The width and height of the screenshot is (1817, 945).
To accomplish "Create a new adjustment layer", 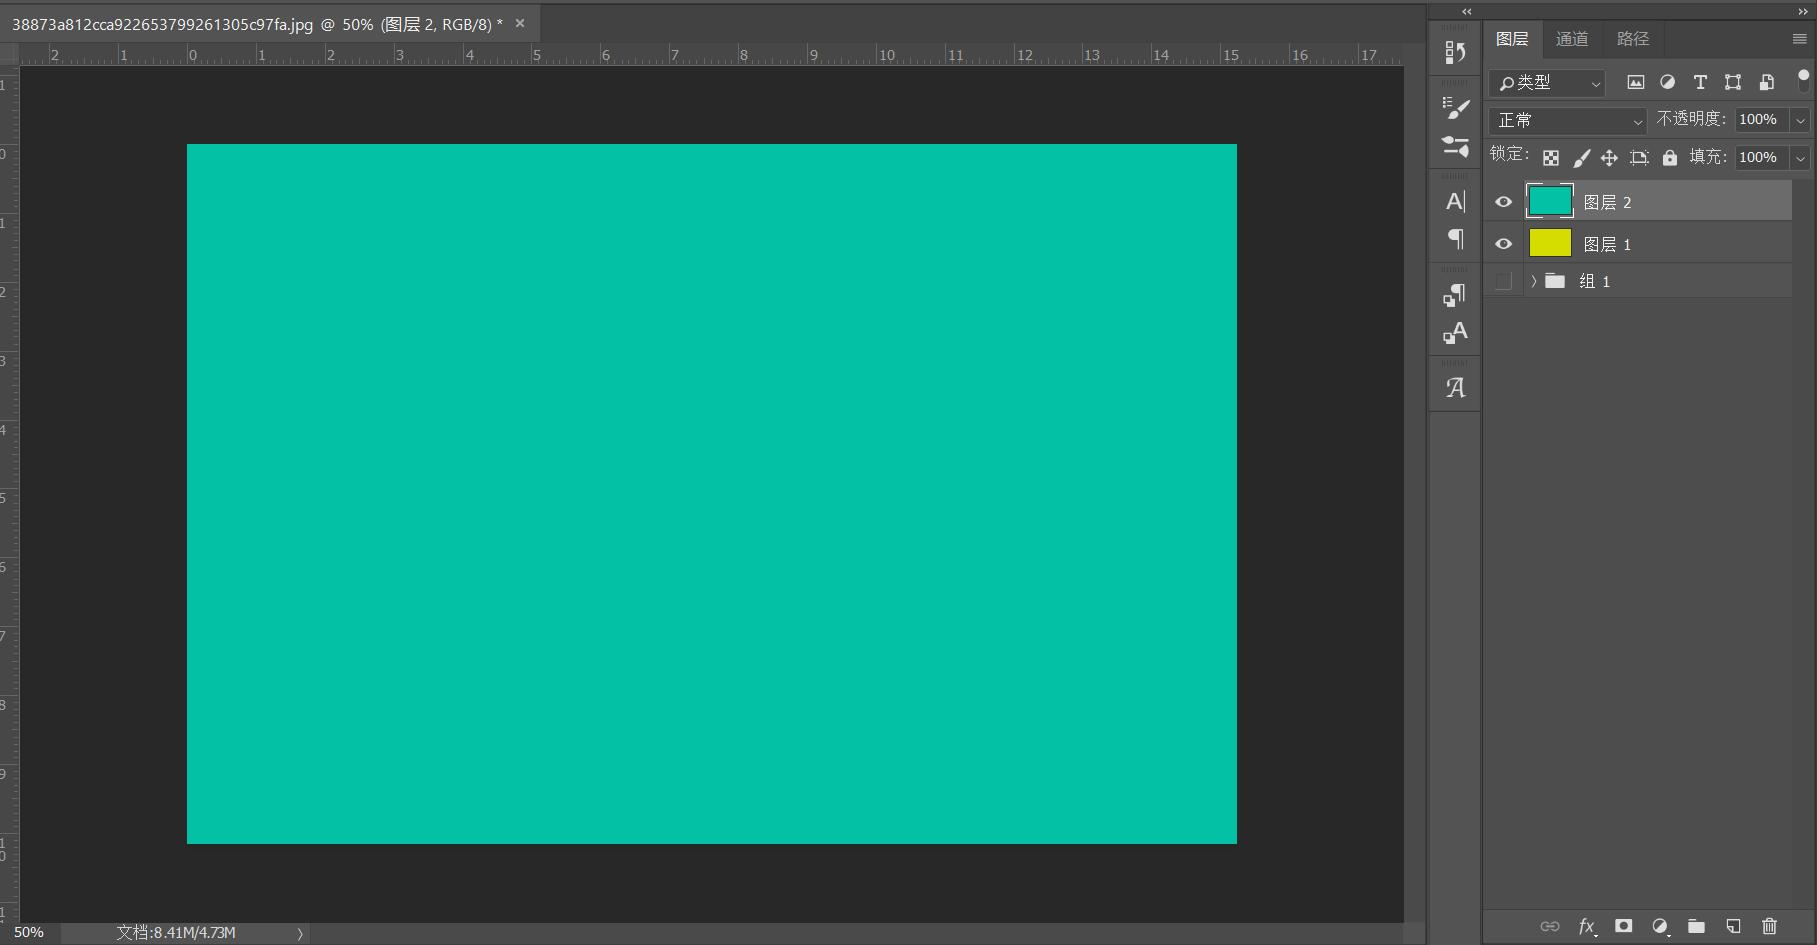I will tap(1659, 926).
